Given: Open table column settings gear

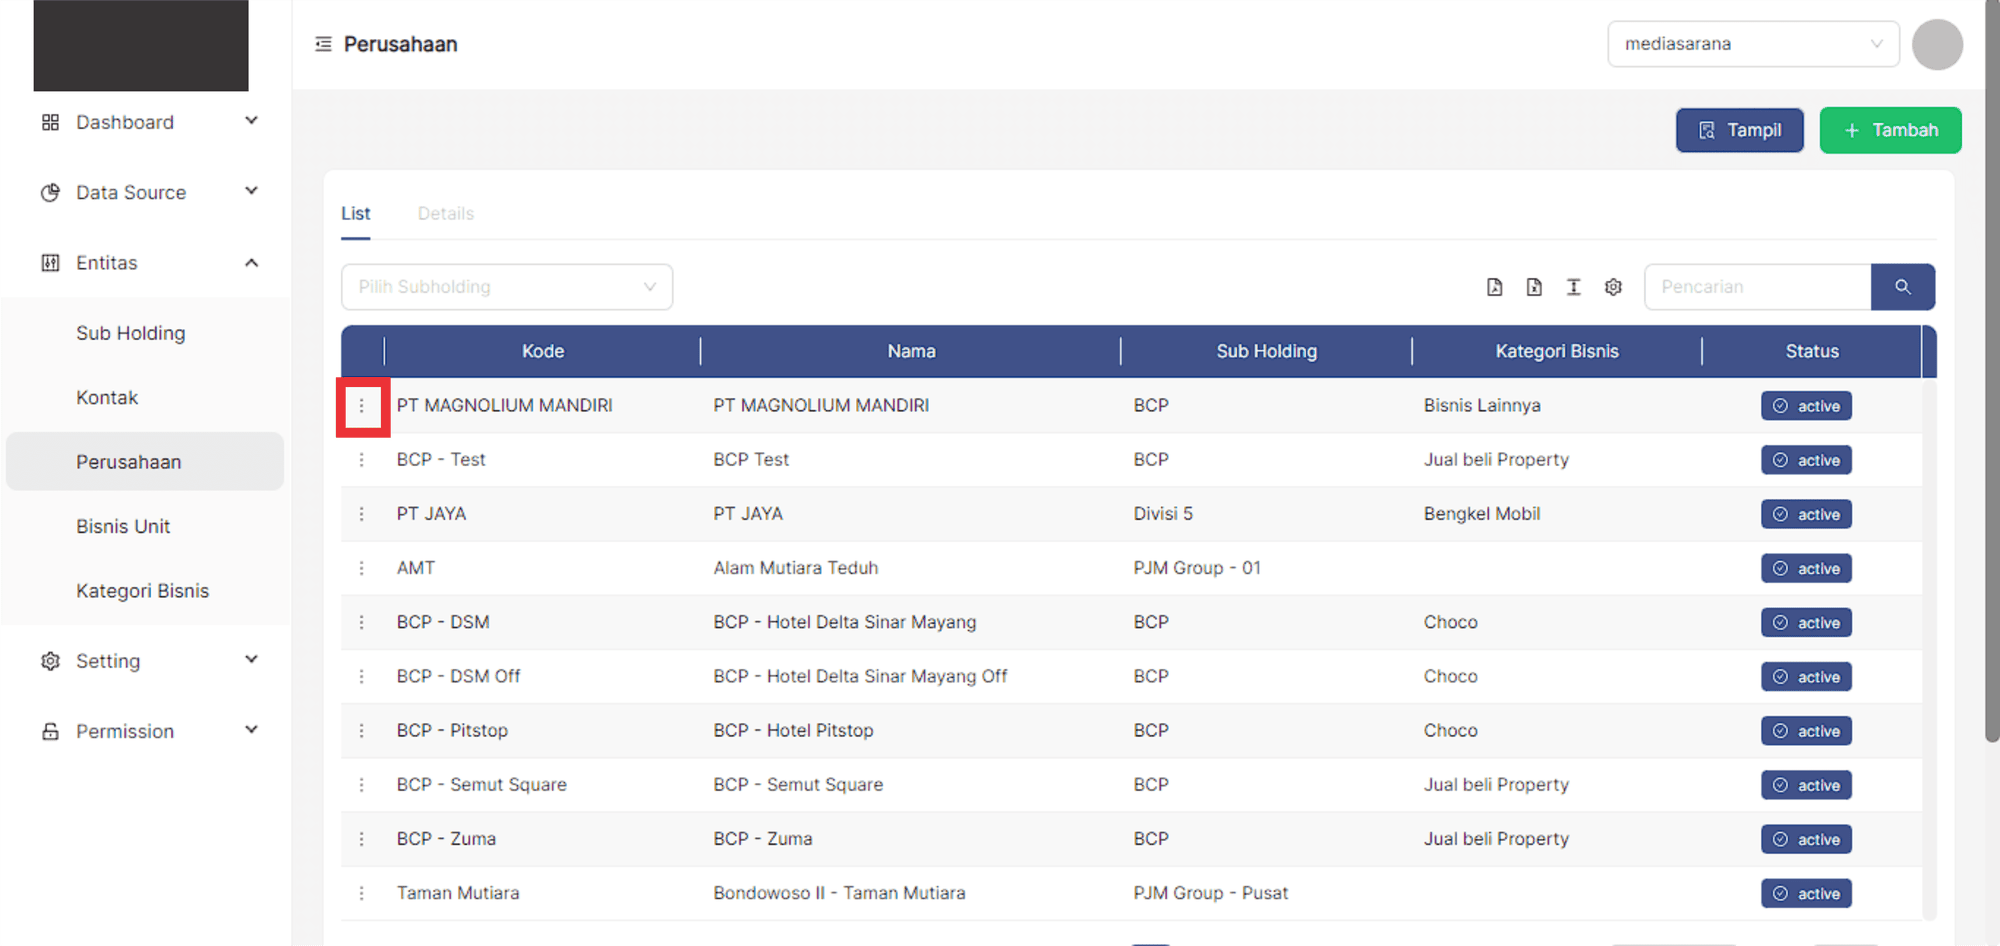Looking at the screenshot, I should click(x=1613, y=287).
